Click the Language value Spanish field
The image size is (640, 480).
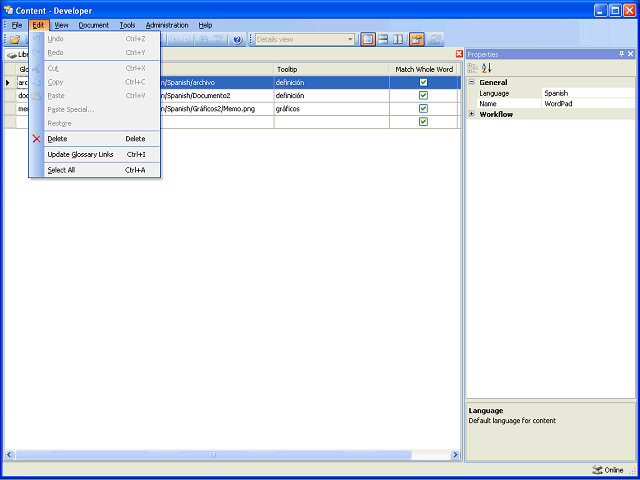coord(589,93)
